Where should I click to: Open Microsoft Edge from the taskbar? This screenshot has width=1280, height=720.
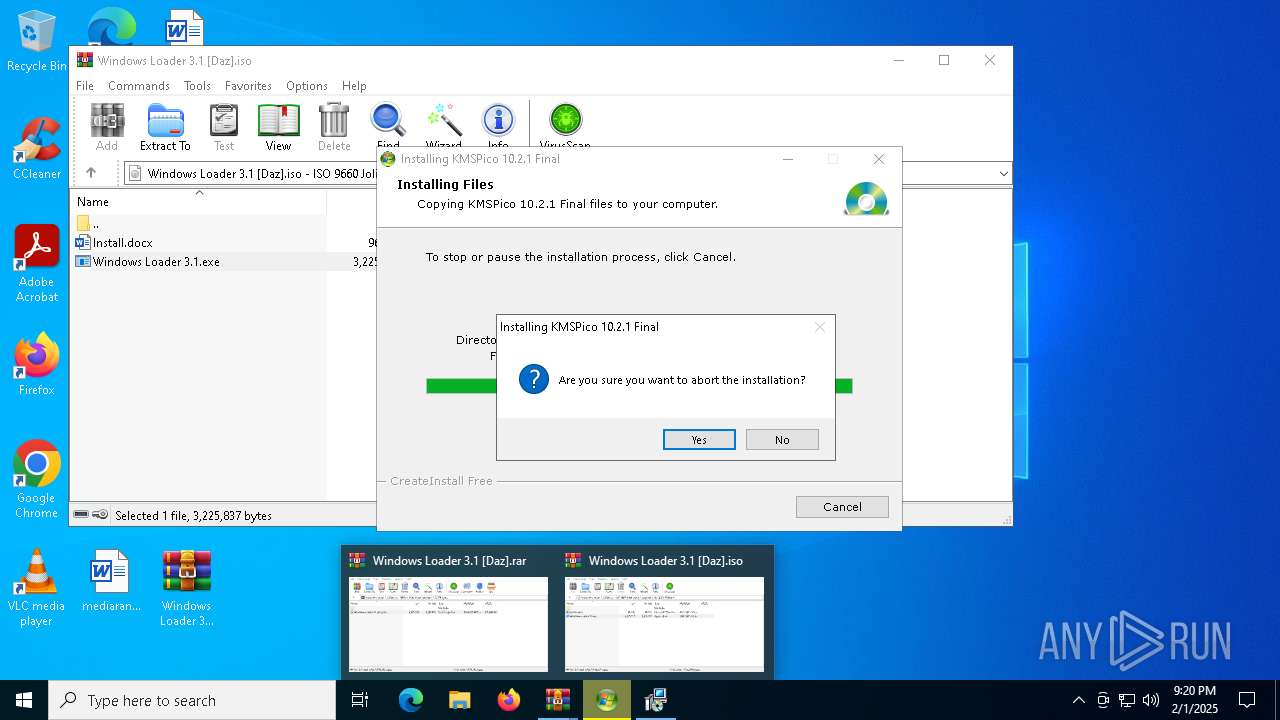(x=411, y=700)
